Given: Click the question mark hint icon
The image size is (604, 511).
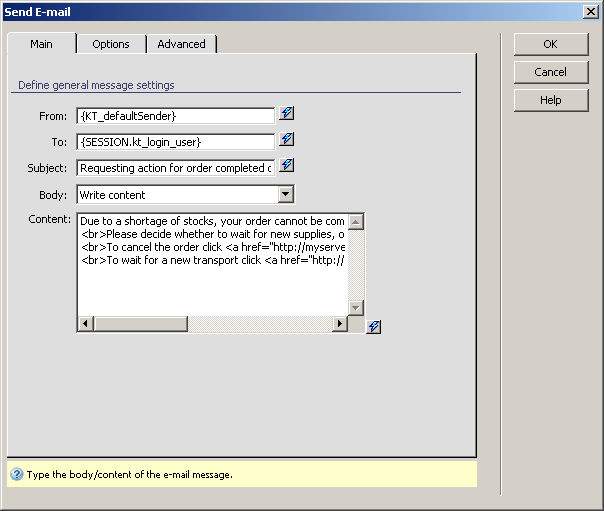Looking at the screenshot, I should click(17, 474).
